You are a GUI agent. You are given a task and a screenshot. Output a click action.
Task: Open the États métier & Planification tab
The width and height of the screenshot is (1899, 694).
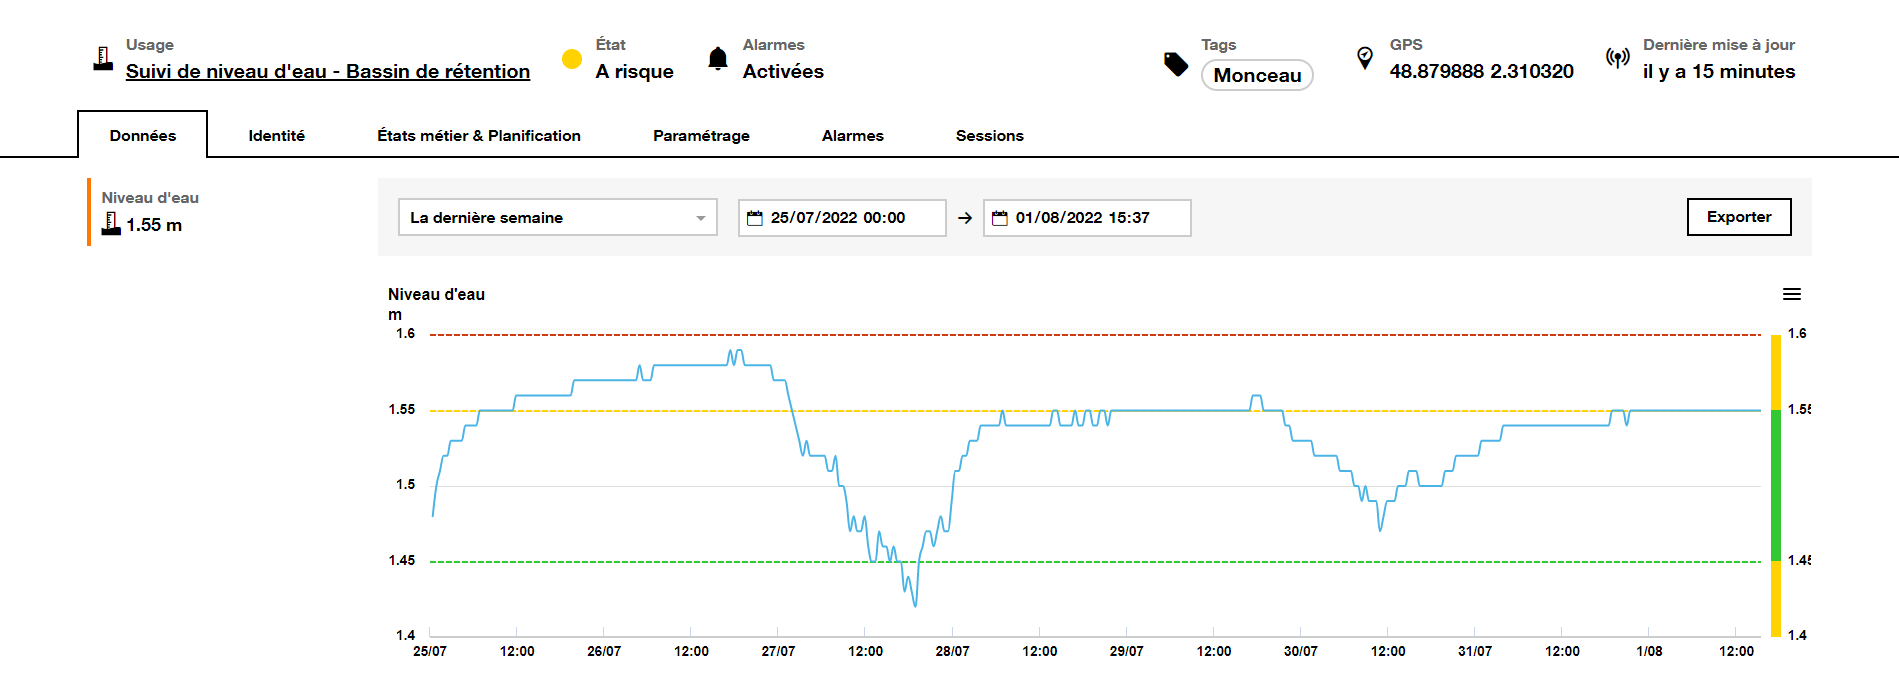click(478, 135)
